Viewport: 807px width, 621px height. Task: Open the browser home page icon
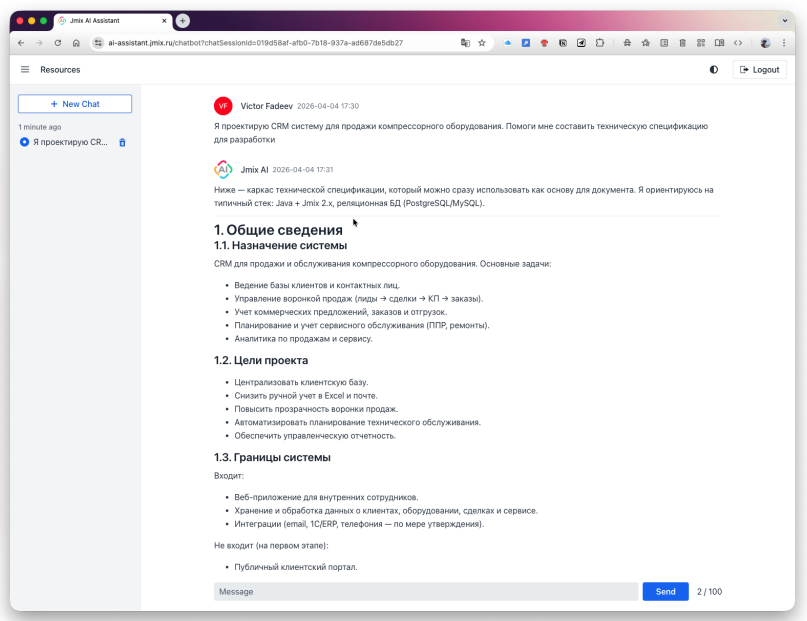(x=76, y=43)
